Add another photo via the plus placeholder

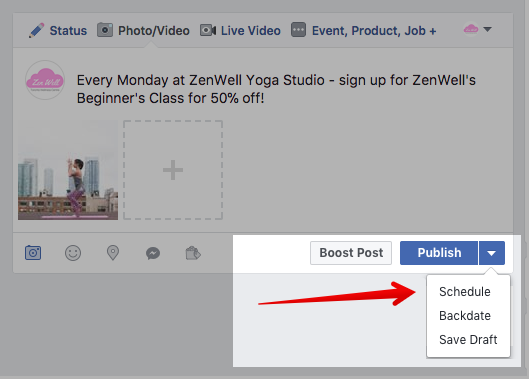click(x=173, y=170)
